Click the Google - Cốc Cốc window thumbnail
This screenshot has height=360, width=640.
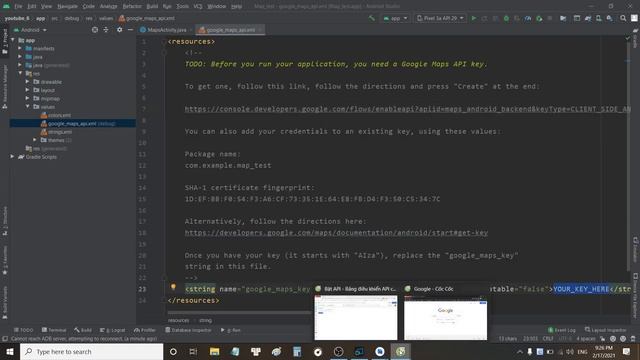[x=445, y=318]
